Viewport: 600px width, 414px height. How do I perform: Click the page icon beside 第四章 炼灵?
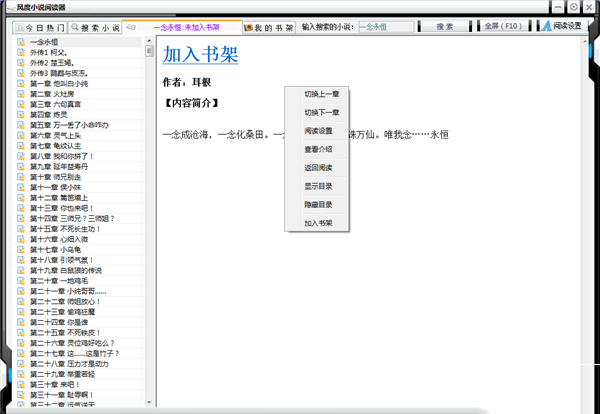pyautogui.click(x=21, y=114)
